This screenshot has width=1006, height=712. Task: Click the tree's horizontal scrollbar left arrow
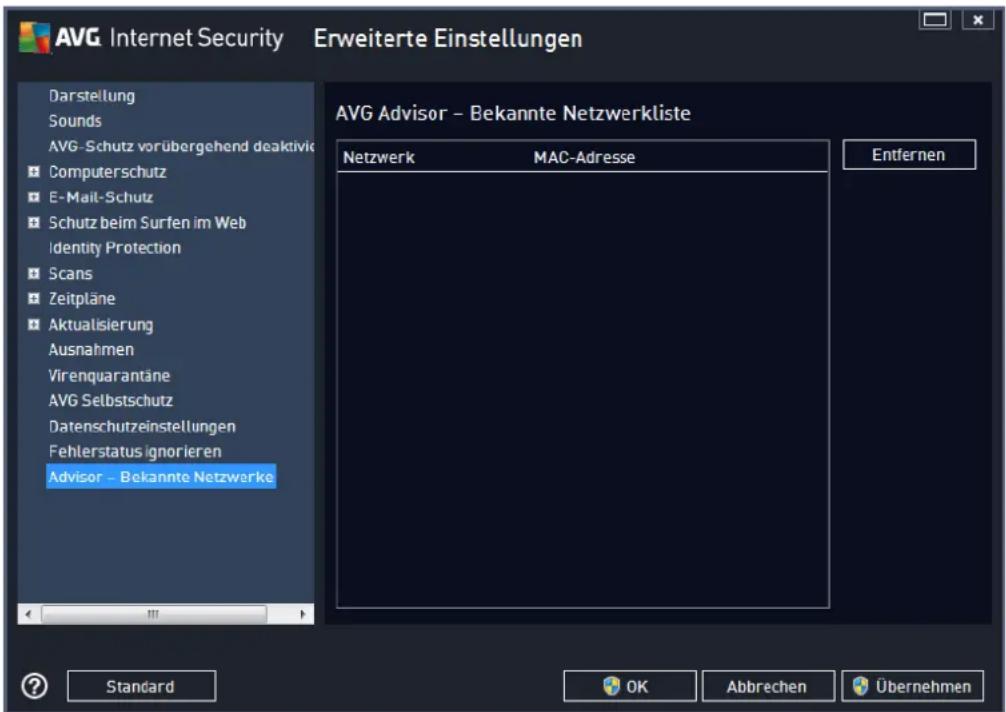[x=28, y=614]
